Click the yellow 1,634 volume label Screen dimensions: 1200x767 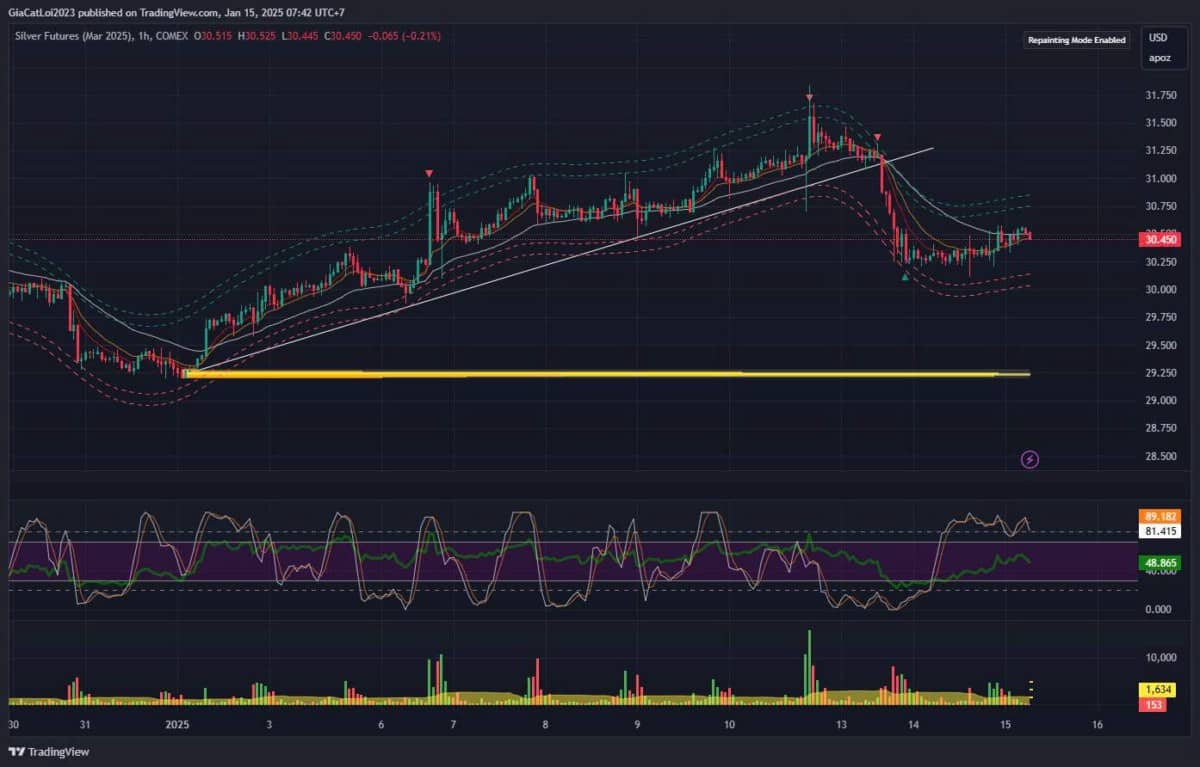coord(1159,690)
